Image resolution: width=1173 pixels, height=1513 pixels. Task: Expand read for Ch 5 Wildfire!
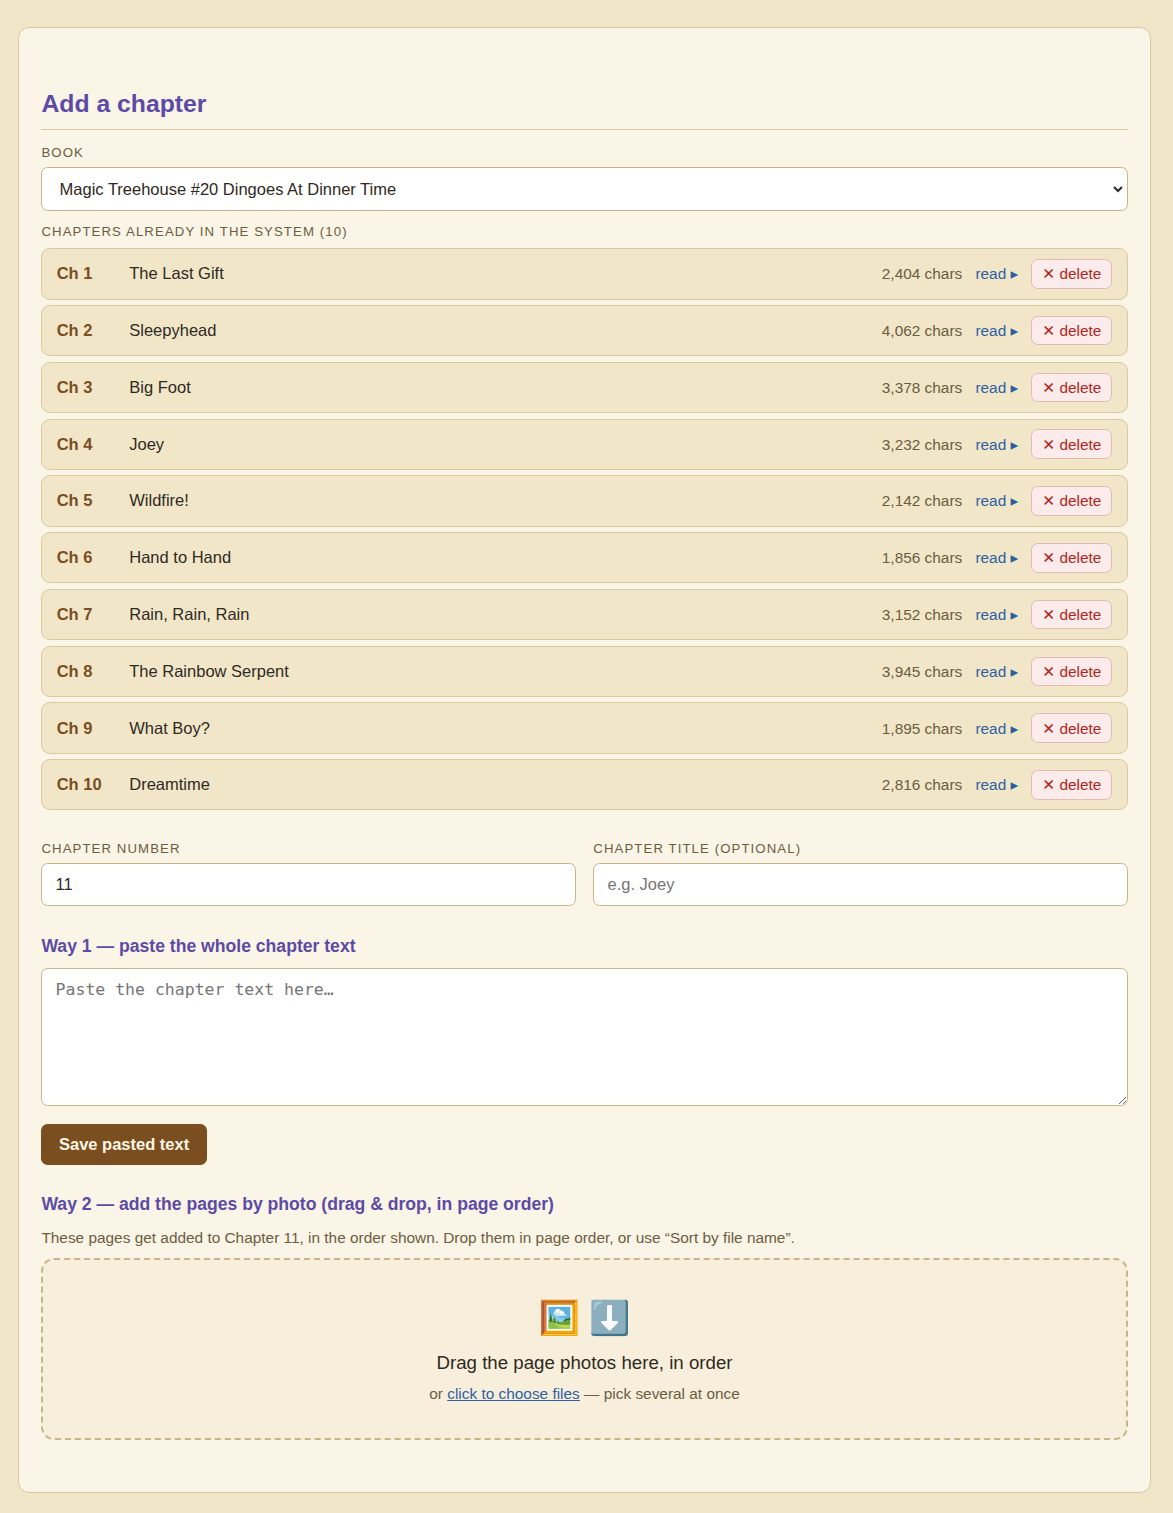(x=996, y=501)
